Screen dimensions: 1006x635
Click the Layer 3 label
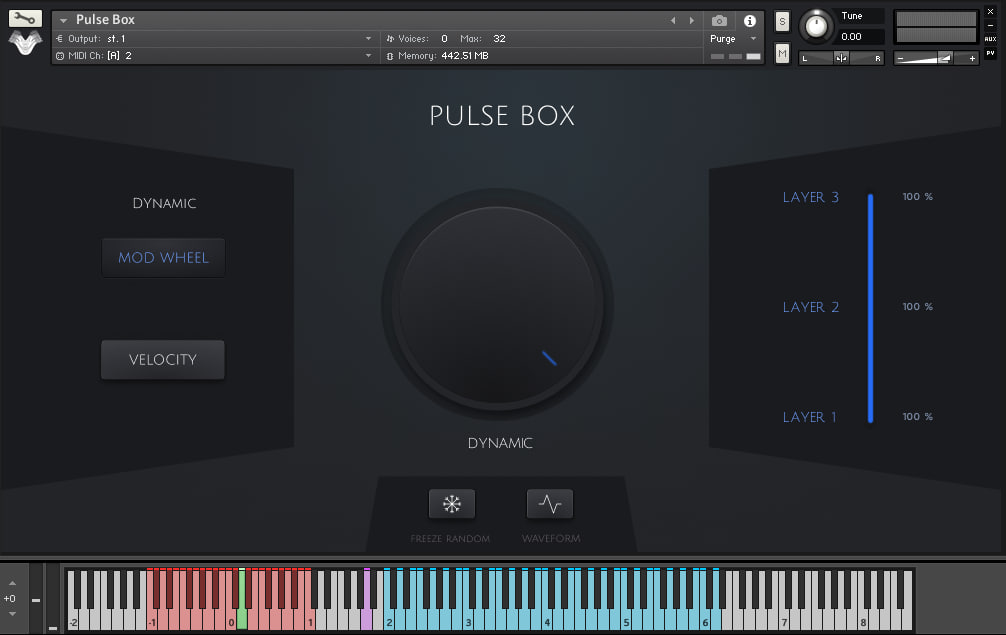pyautogui.click(x=811, y=197)
